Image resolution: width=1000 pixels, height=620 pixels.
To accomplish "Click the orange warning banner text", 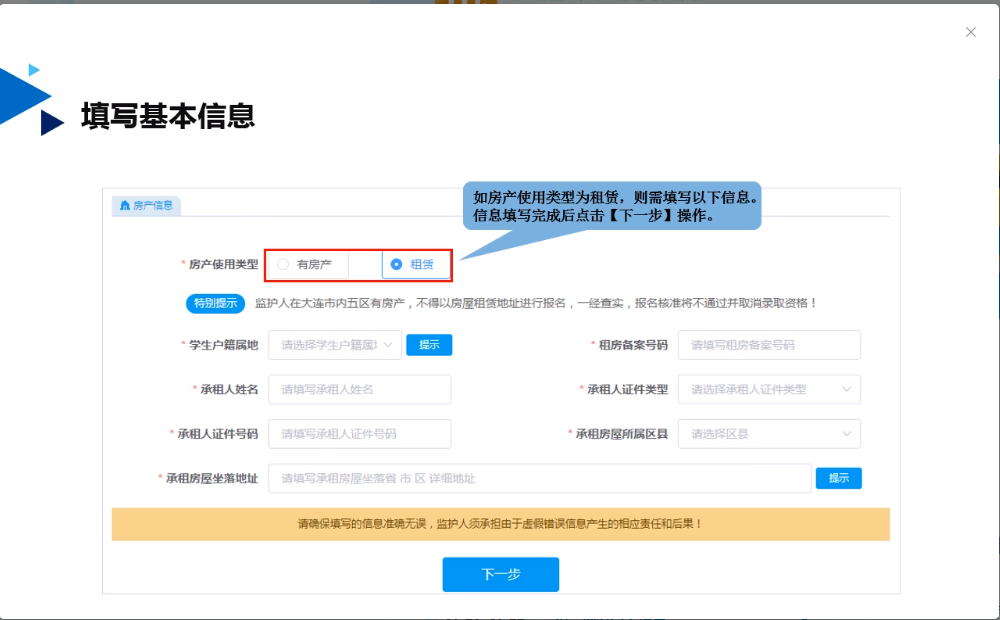I will click(500, 523).
